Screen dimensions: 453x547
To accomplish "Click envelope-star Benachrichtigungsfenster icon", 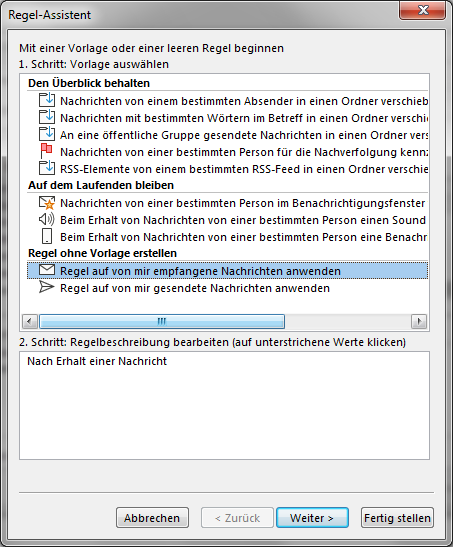I will 47,203.
